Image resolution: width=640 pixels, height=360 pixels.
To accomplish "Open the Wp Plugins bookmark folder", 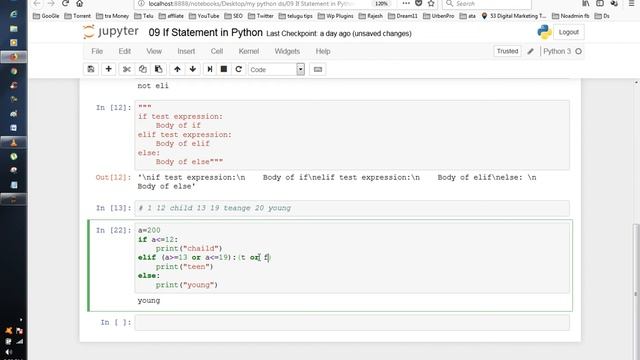I will pos(336,16).
